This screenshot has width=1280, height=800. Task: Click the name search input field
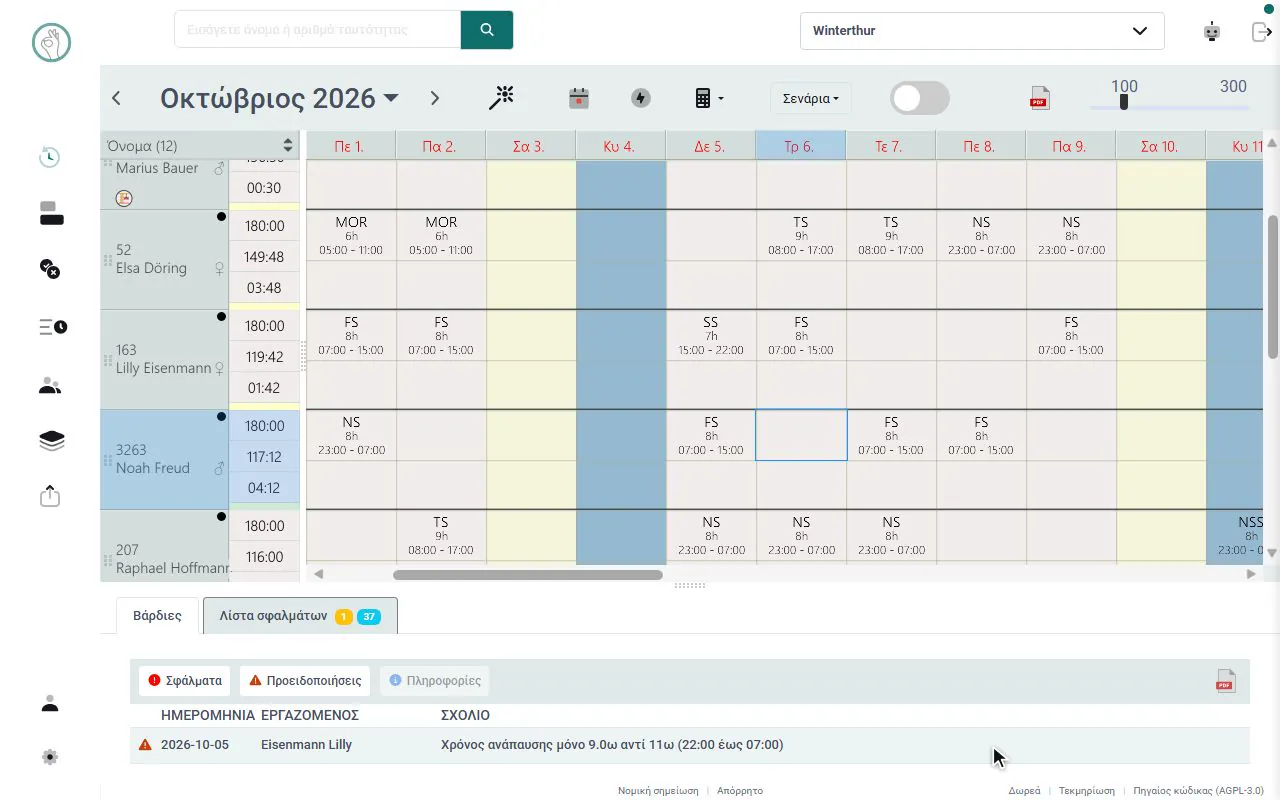click(x=318, y=30)
